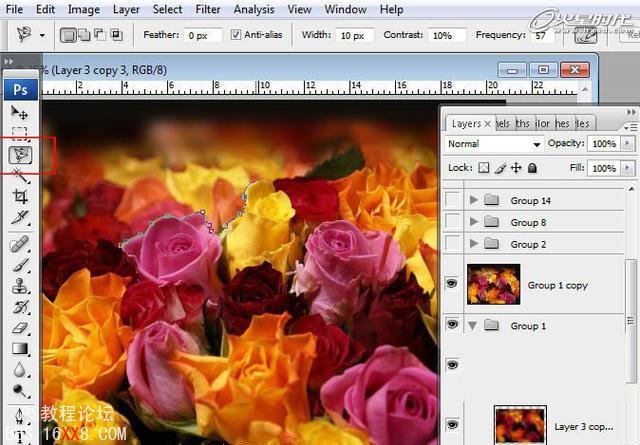Show the Group 14 layer group

point(452,200)
